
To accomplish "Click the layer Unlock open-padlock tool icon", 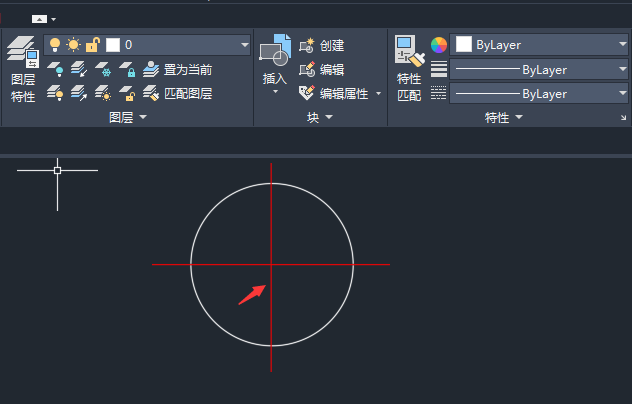I will click(127, 93).
